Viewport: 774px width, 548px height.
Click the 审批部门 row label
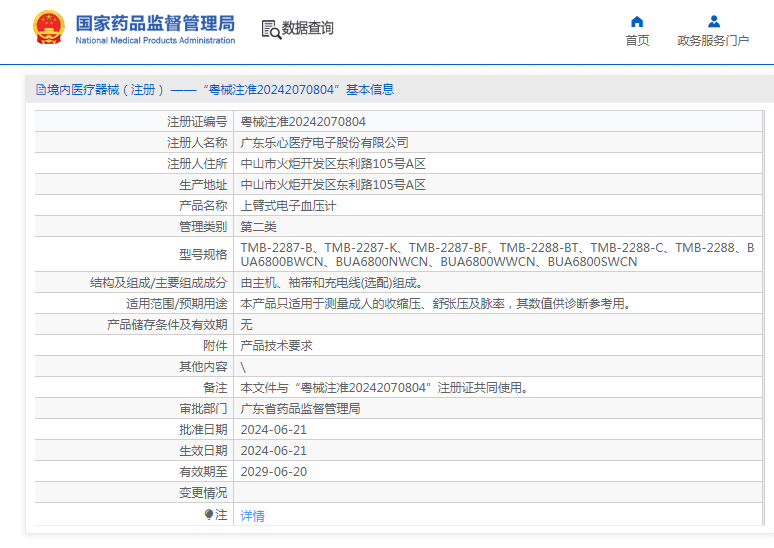click(x=203, y=409)
